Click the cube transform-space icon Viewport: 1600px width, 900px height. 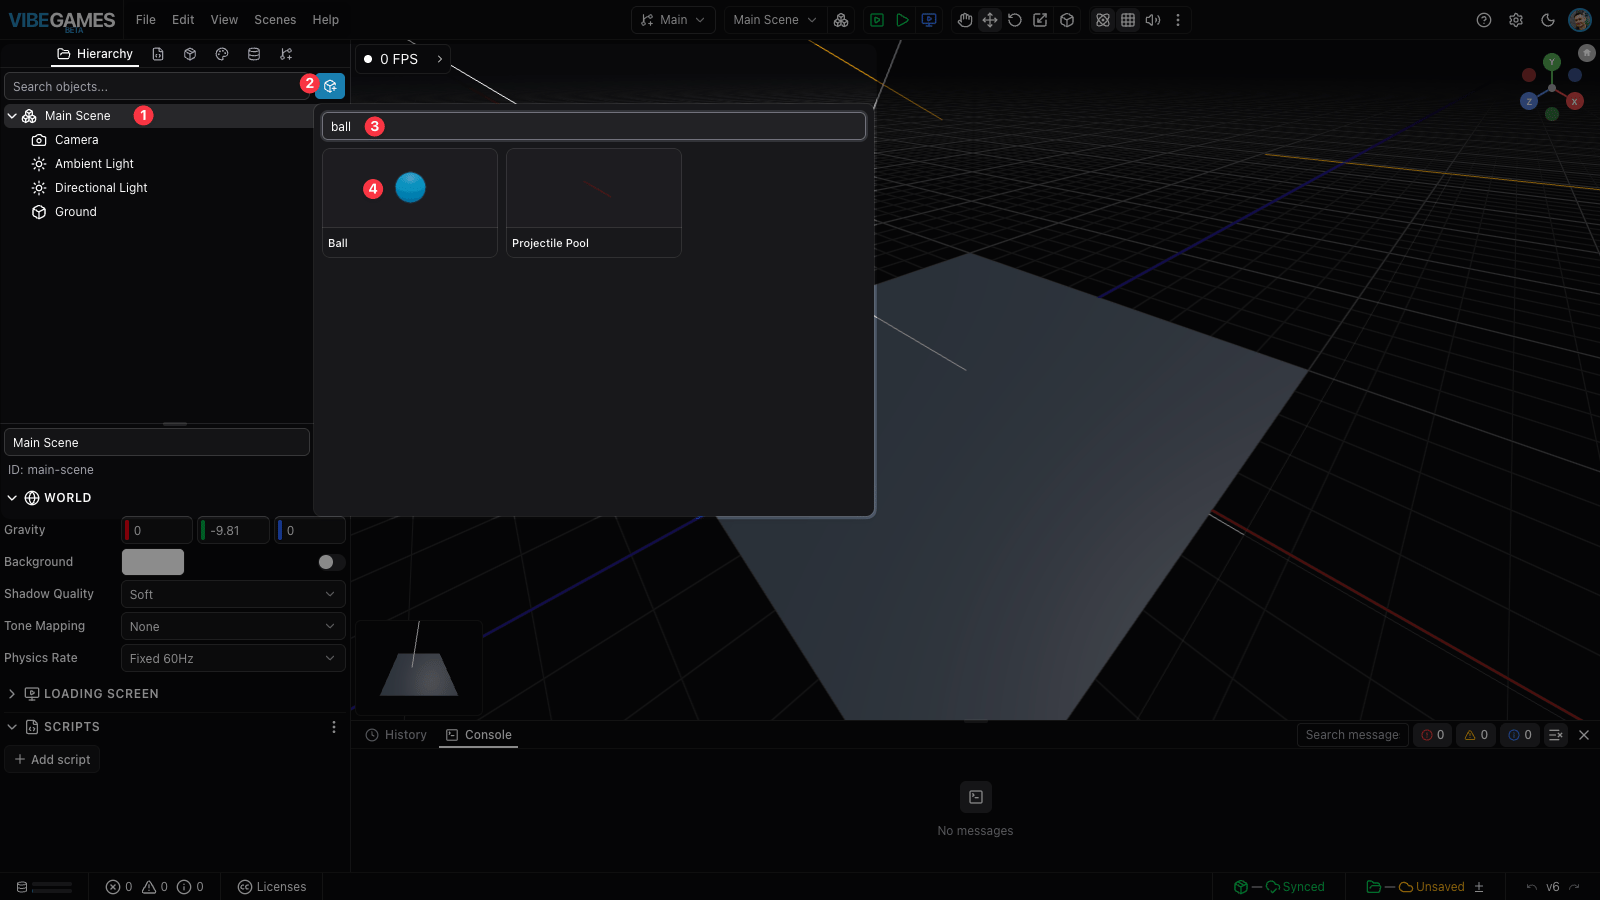point(1067,20)
